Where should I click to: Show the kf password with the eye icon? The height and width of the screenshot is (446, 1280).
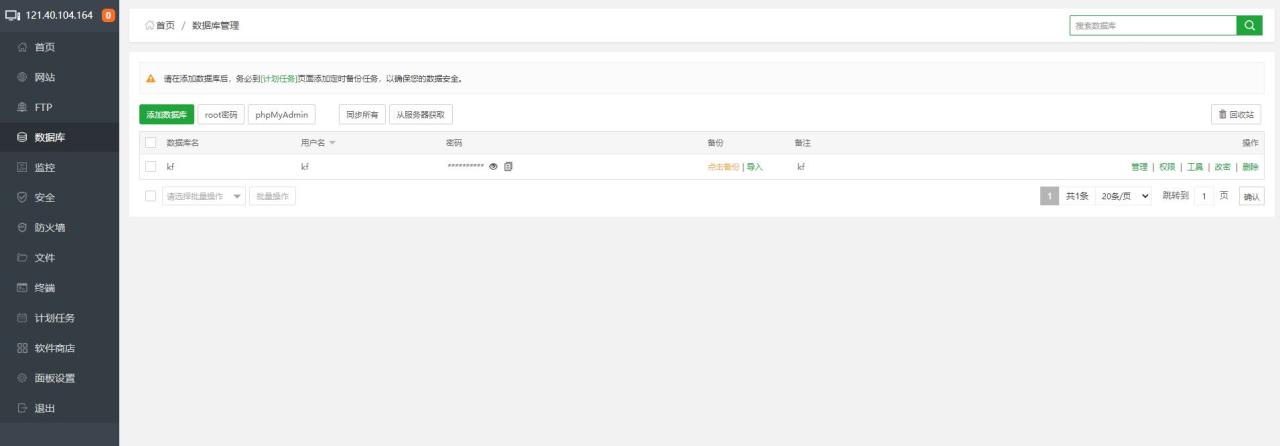(493, 166)
